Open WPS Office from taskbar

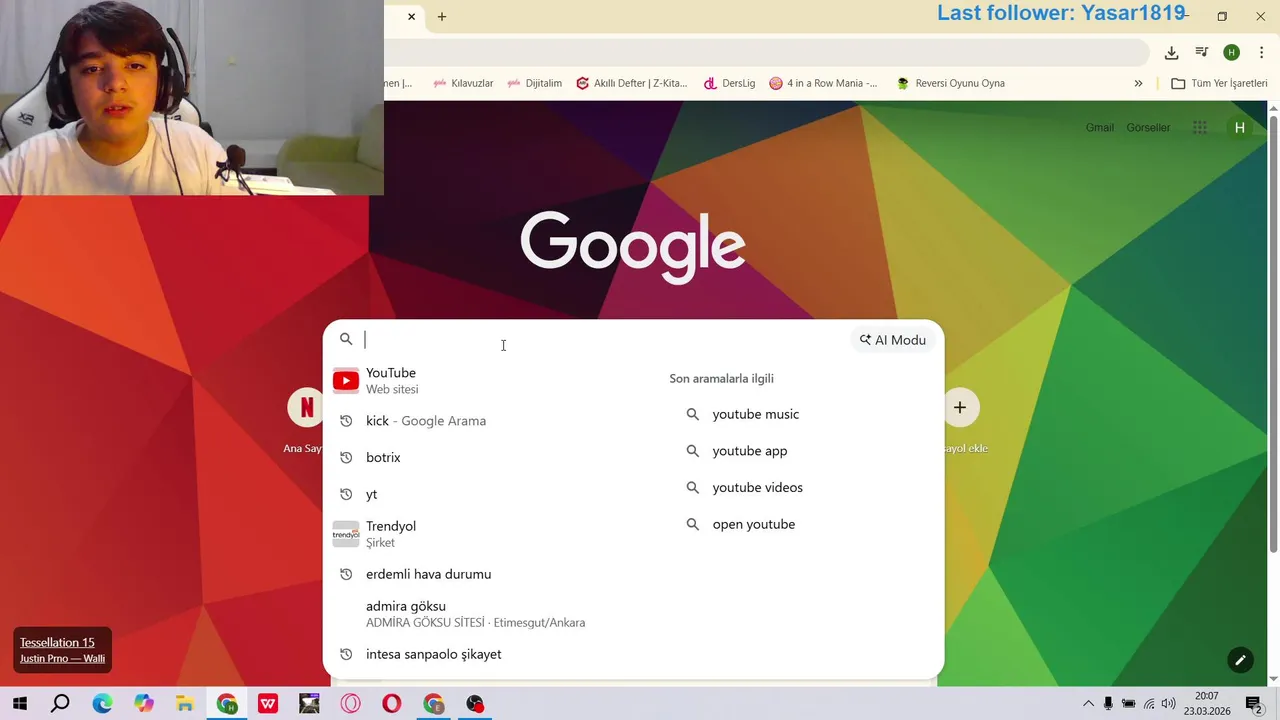pos(268,704)
